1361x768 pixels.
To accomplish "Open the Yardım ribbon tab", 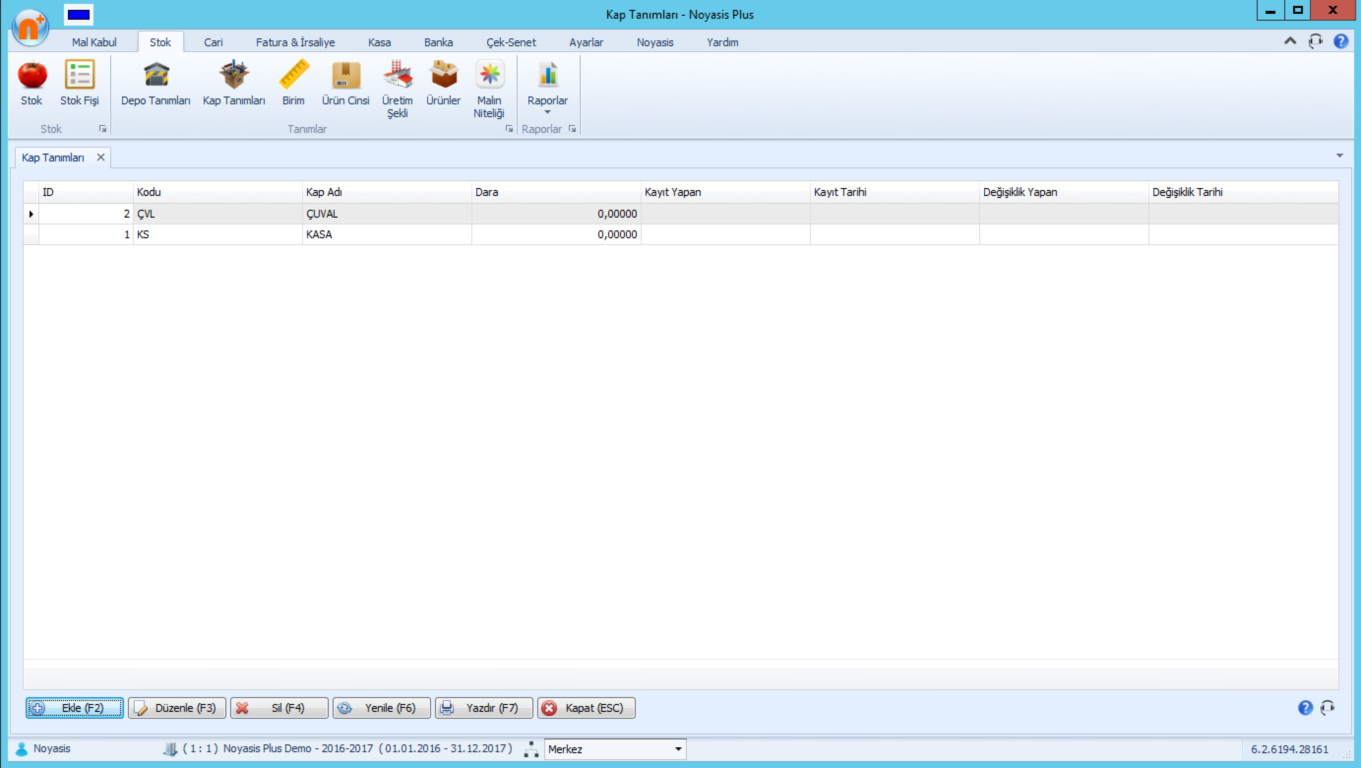I will (x=722, y=43).
